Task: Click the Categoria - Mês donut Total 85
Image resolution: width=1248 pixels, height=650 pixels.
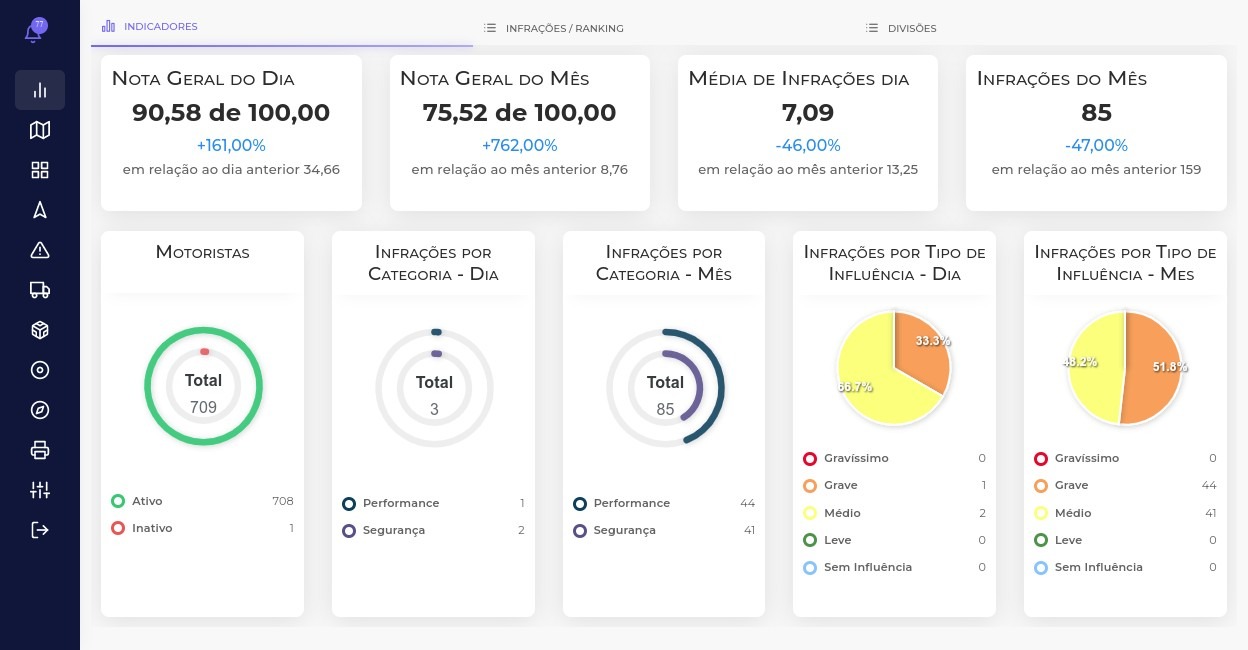Action: 665,389
